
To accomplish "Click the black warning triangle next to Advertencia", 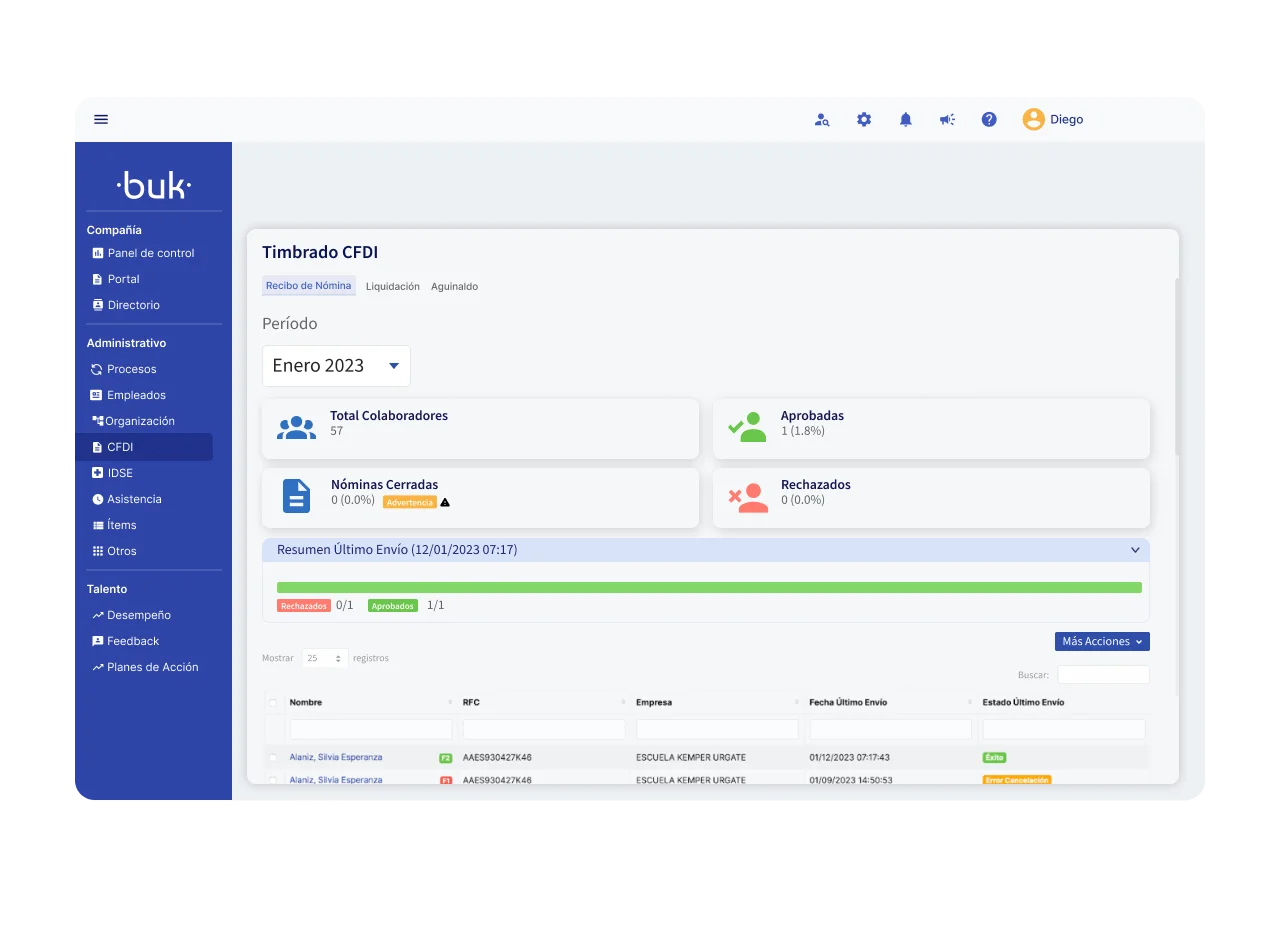I will 445,502.
